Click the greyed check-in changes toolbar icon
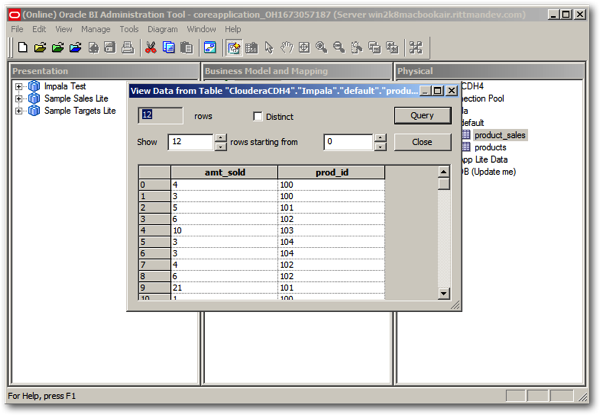The image size is (600, 415). pos(93,47)
